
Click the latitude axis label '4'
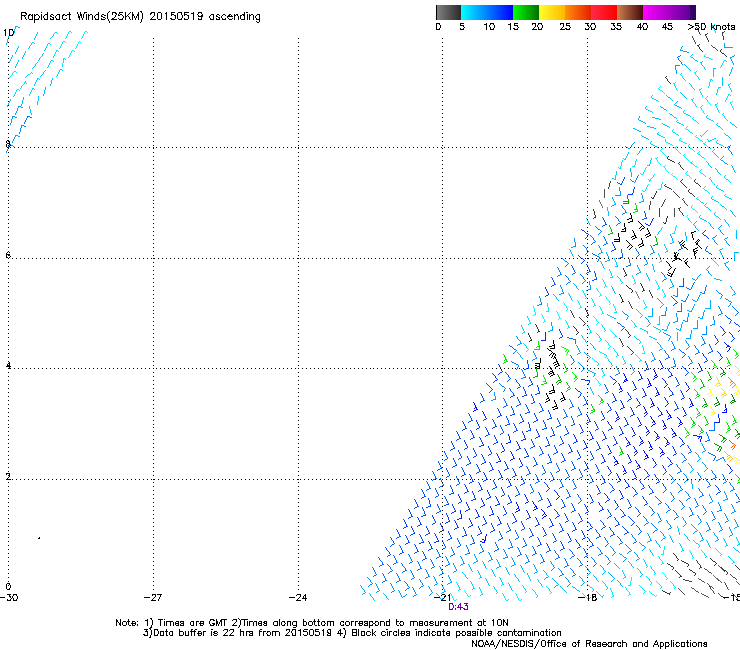coord(8,365)
